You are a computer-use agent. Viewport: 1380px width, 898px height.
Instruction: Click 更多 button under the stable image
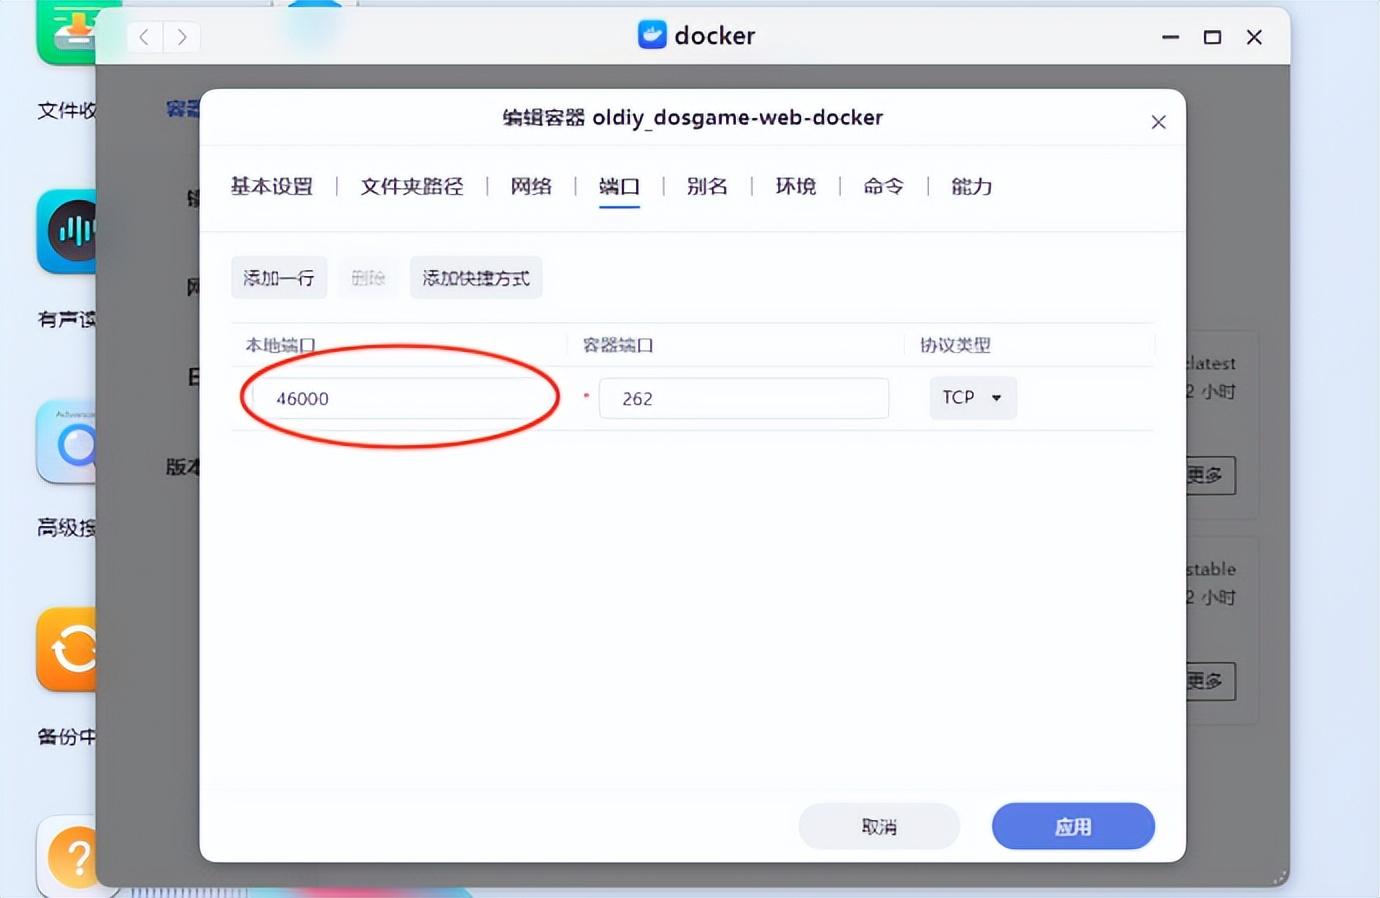click(1211, 681)
